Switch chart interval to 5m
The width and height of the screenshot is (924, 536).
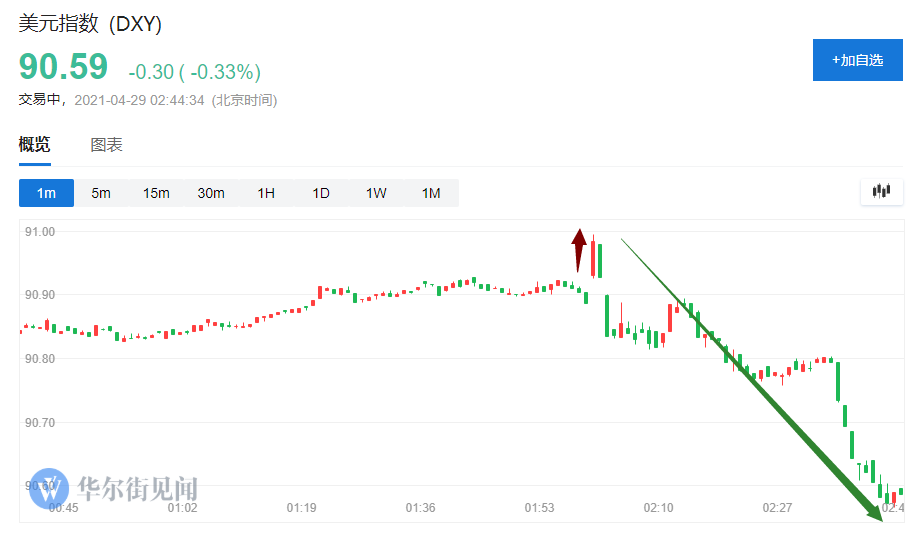point(101,193)
